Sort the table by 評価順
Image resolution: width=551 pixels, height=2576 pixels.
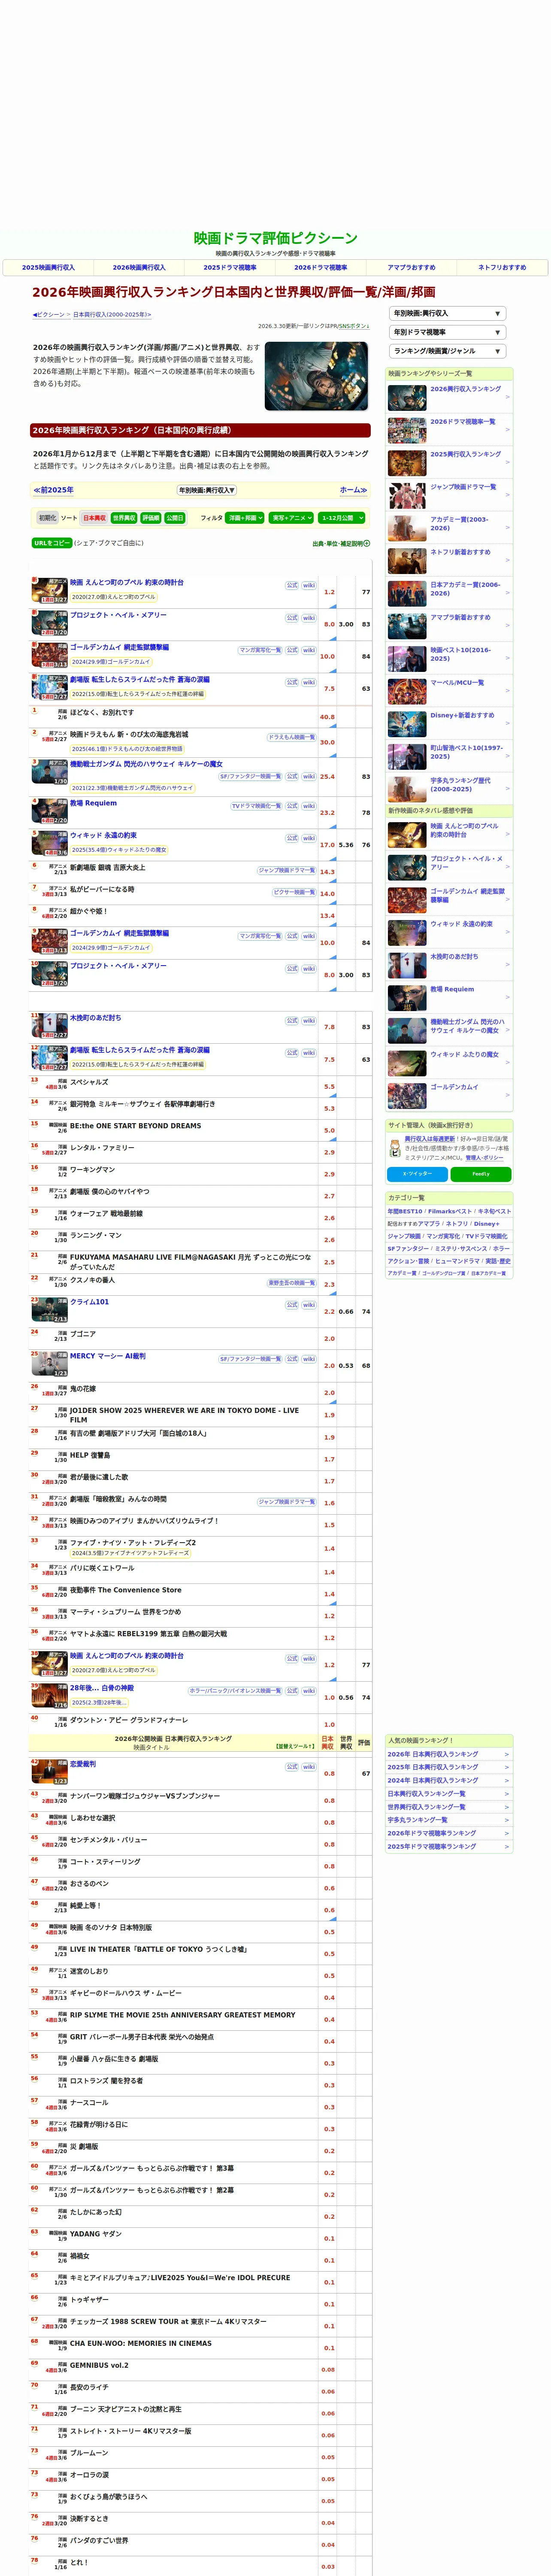150,518
